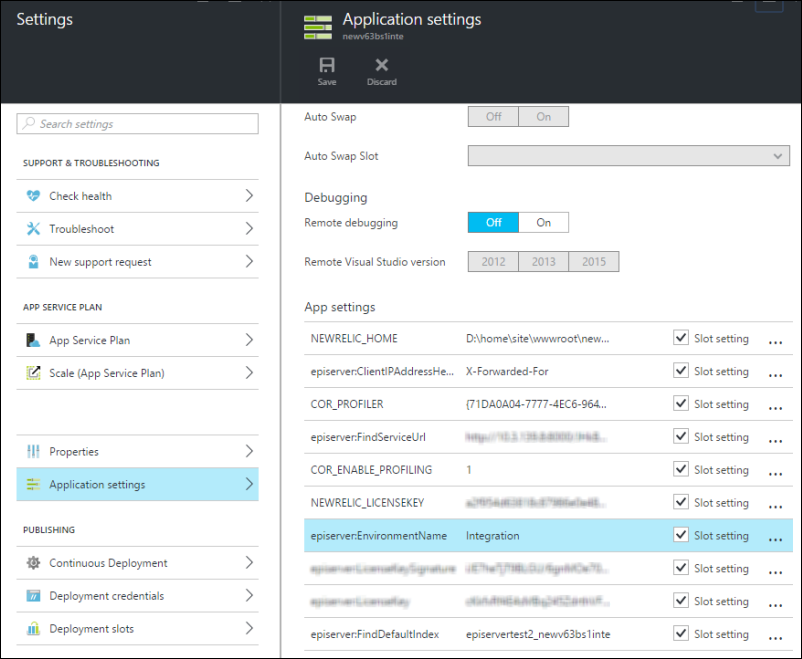Click the Scale (App Service Plan) icon
Screen dimensions: 802x659
click(x=33, y=373)
